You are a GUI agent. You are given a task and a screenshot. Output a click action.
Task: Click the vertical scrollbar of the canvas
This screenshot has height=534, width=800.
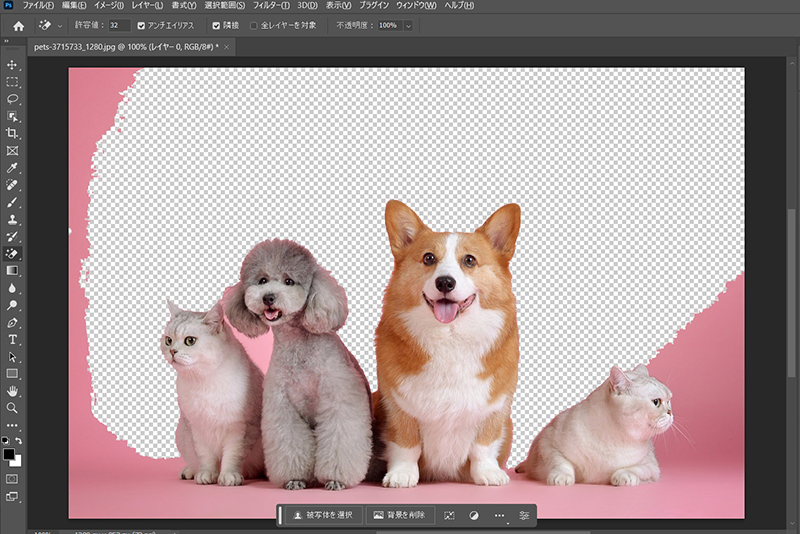(792, 294)
